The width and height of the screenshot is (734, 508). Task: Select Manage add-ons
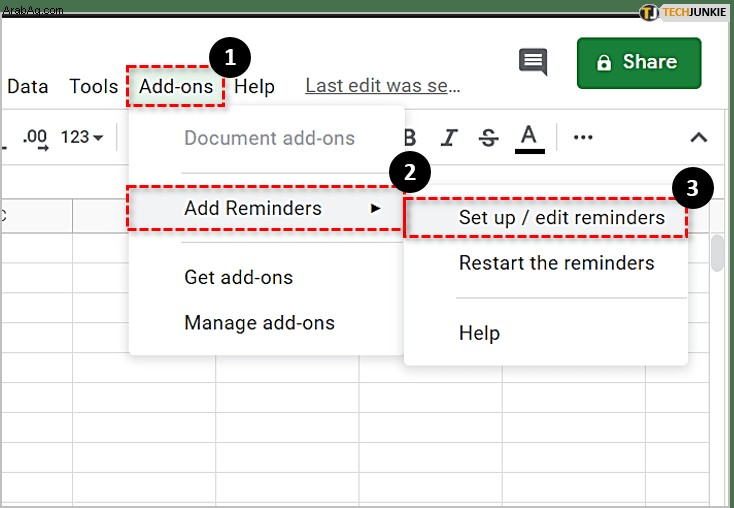coord(259,323)
